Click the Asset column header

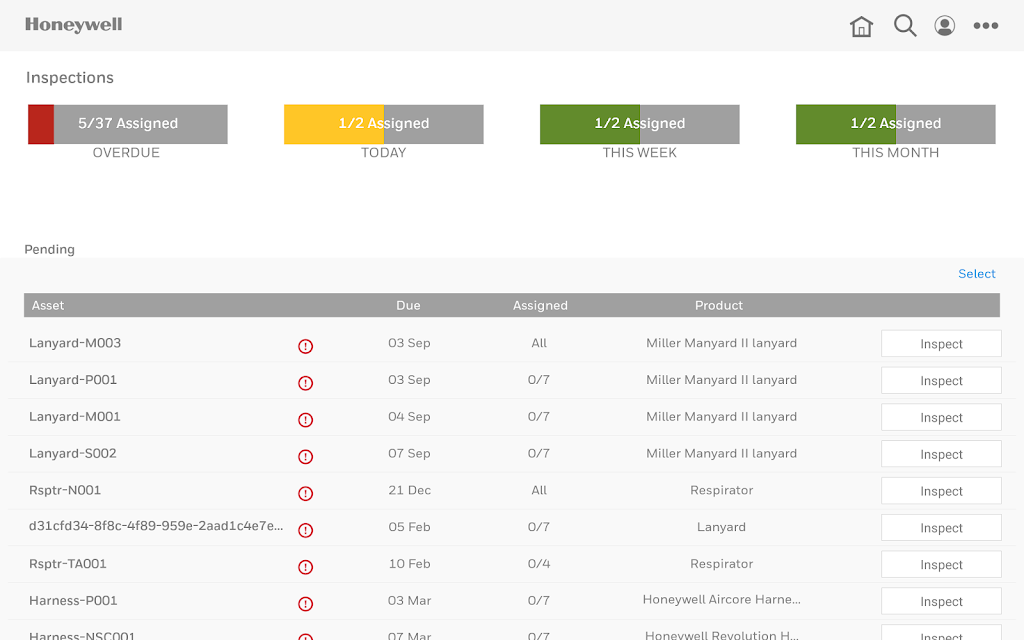pyautogui.click(x=48, y=305)
